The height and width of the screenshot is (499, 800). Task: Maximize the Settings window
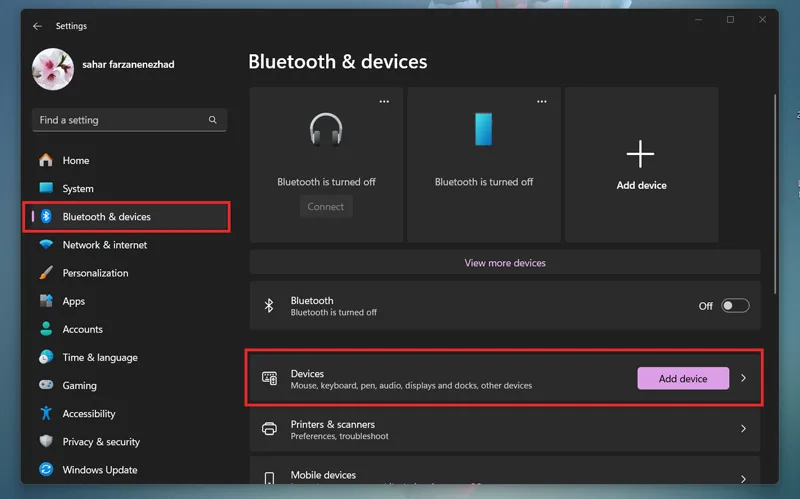[731, 19]
